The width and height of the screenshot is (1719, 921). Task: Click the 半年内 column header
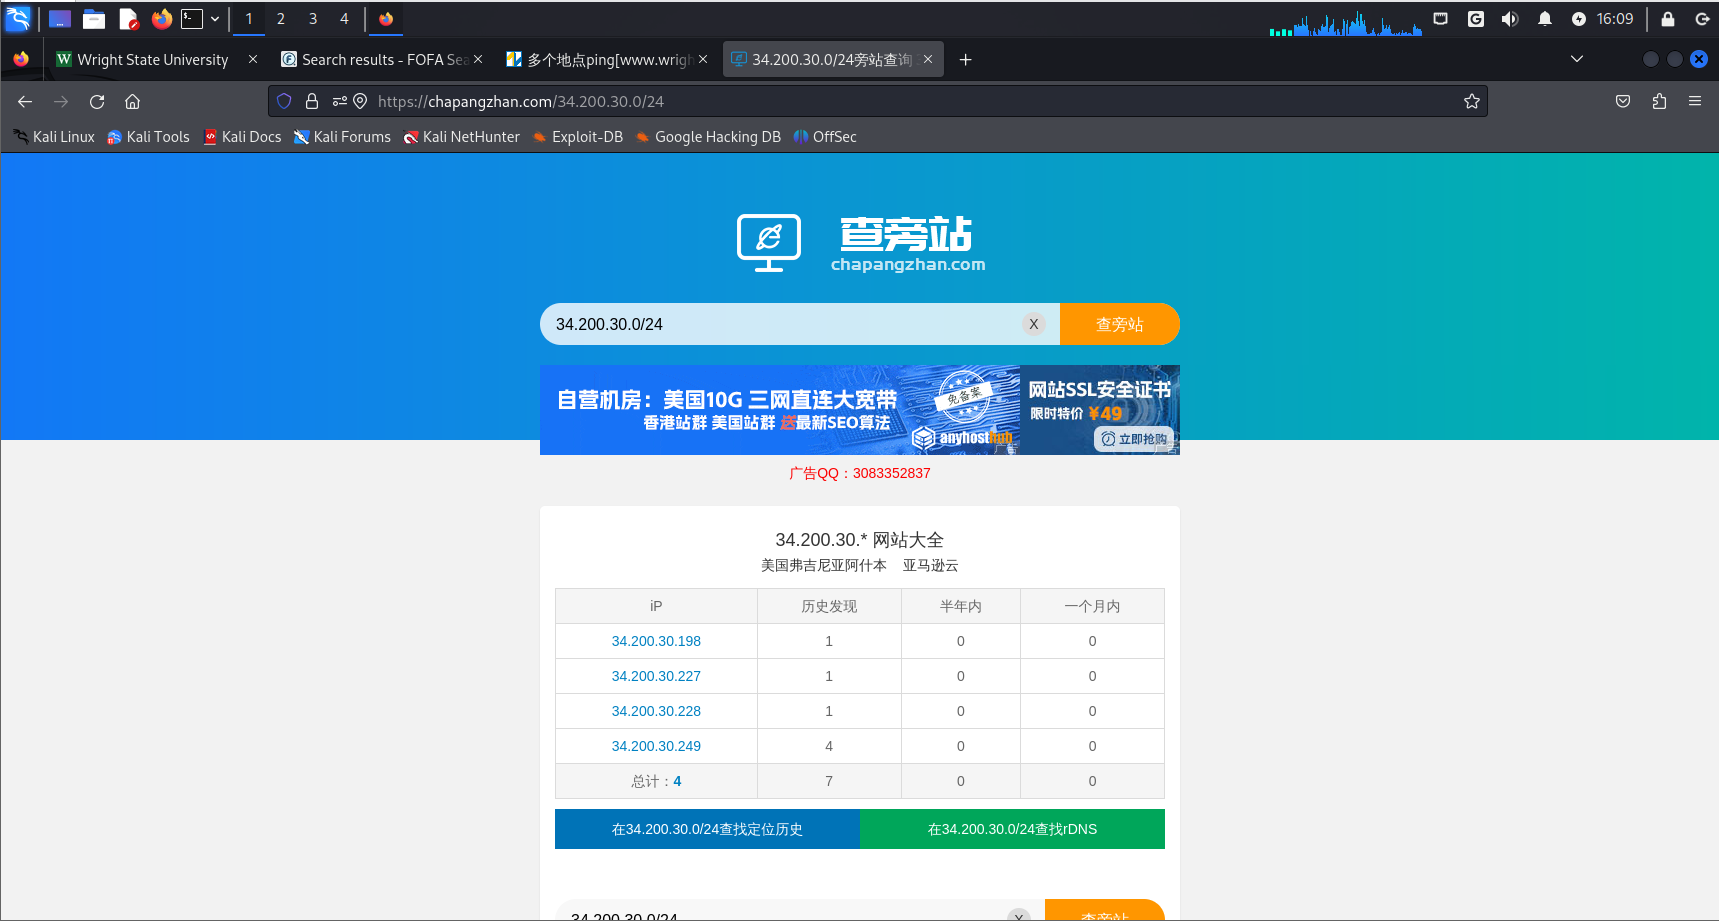point(961,606)
